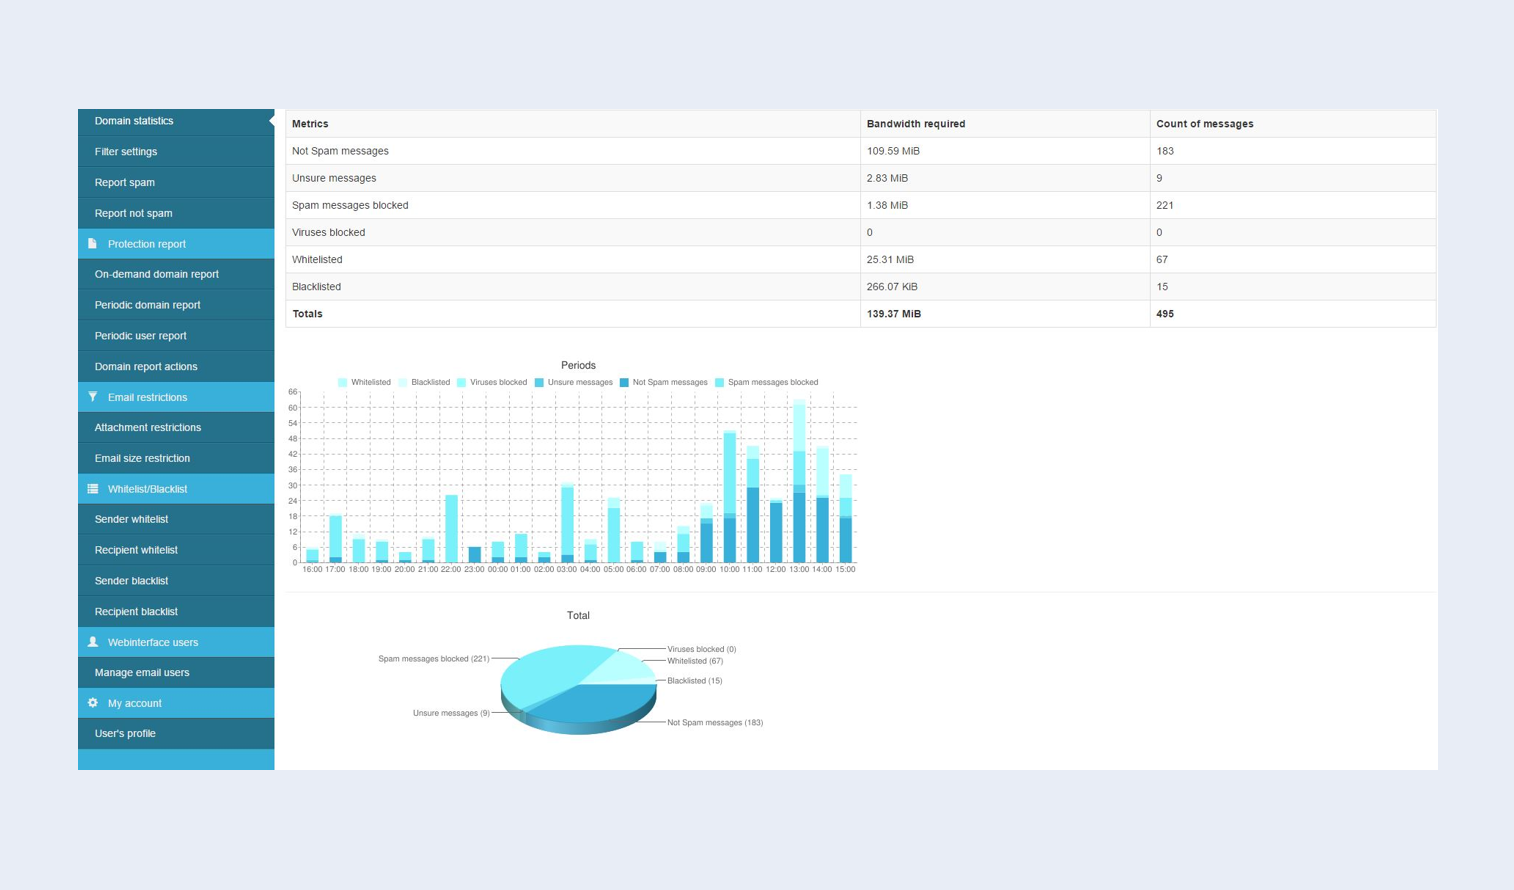Open Manage email users
This screenshot has height=890, width=1514.
pyautogui.click(x=176, y=672)
